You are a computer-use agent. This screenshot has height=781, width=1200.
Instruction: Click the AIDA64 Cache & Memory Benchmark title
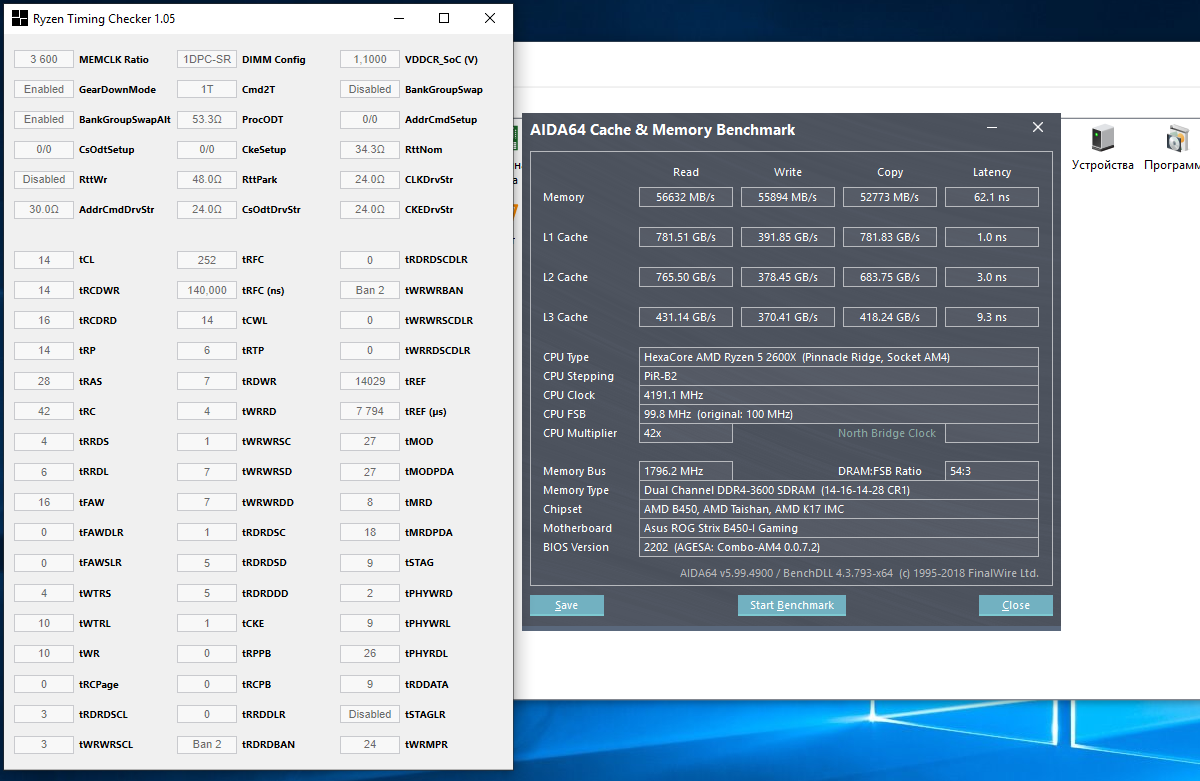click(x=663, y=130)
